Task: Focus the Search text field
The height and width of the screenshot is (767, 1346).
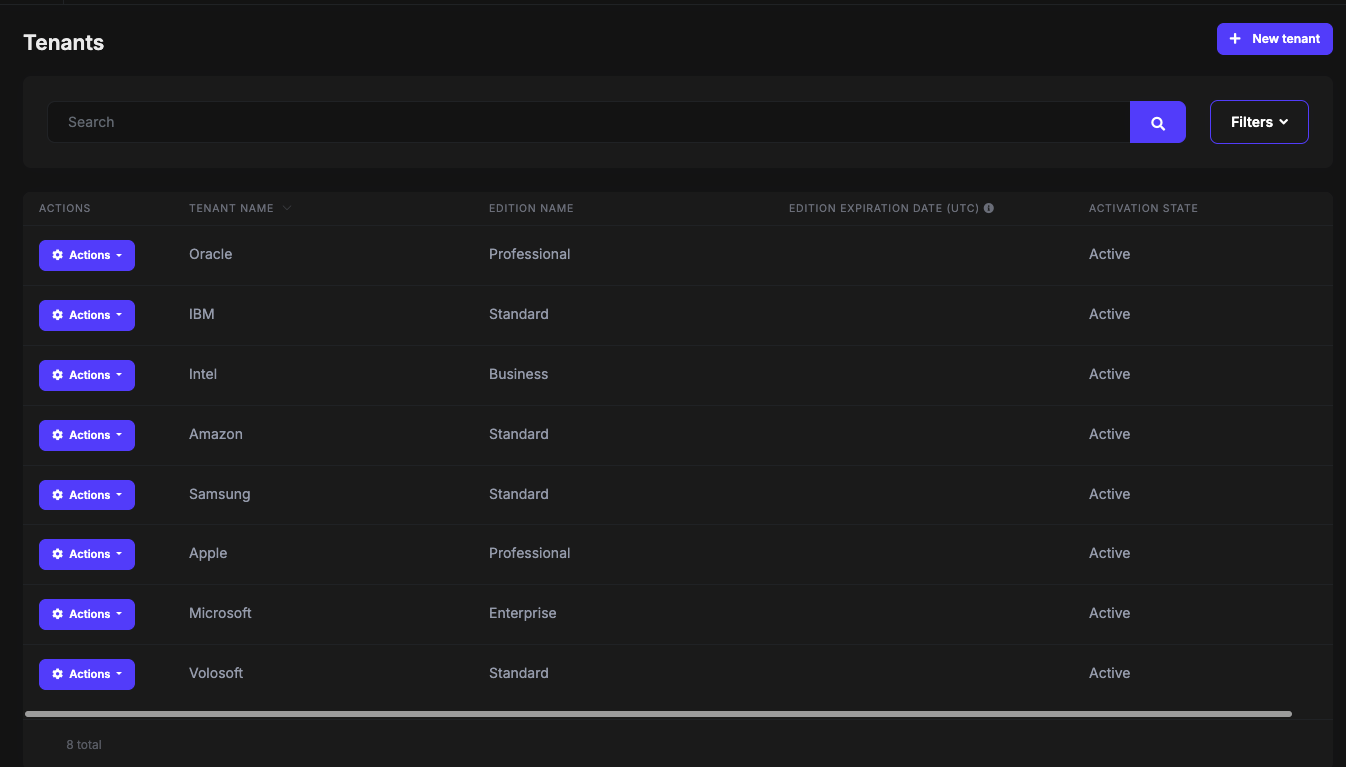Action: (588, 122)
